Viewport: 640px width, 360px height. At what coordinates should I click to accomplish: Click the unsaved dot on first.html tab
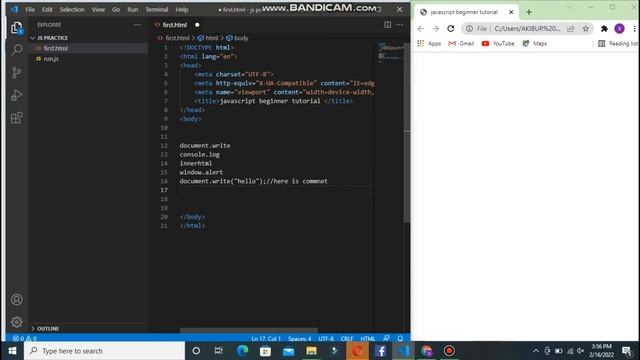click(197, 25)
